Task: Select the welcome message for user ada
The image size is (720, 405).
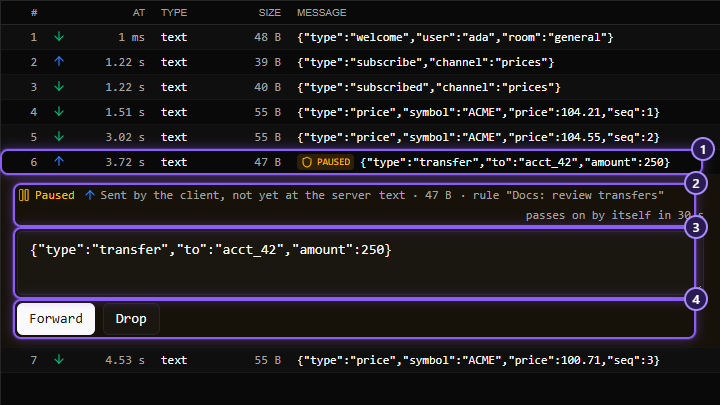Action: point(455,37)
